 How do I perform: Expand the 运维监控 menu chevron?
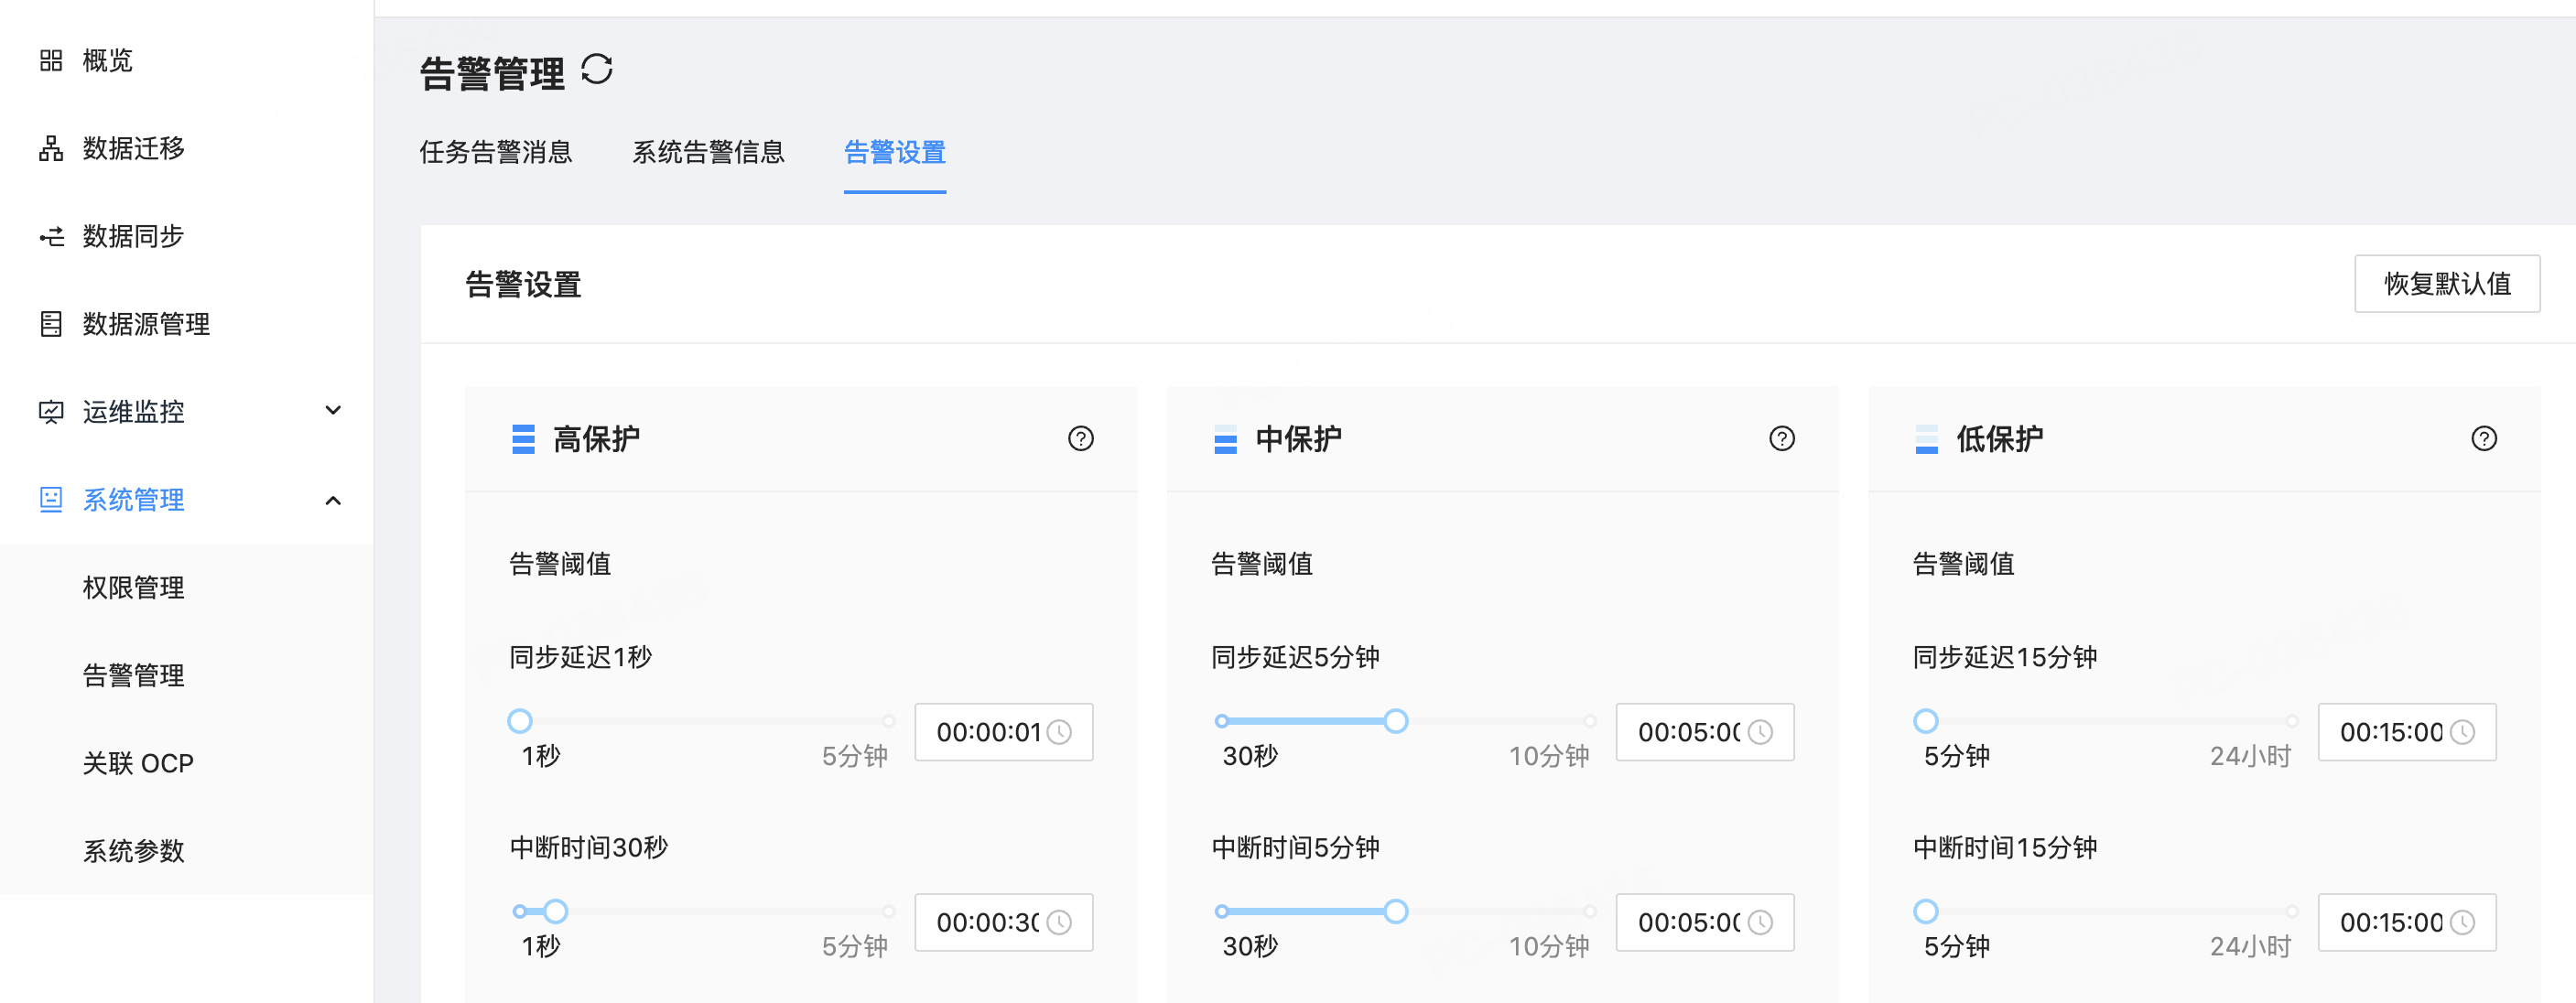(x=333, y=411)
